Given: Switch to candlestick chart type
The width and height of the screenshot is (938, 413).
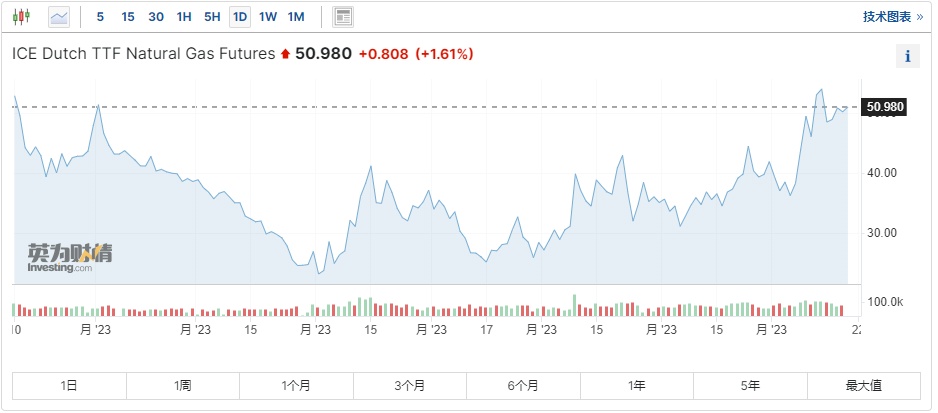Looking at the screenshot, I should pyautogui.click(x=23, y=17).
